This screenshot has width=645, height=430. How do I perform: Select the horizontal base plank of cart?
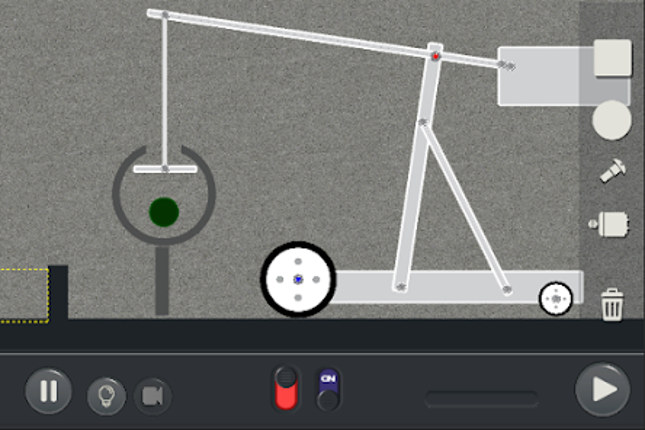[x=457, y=287]
